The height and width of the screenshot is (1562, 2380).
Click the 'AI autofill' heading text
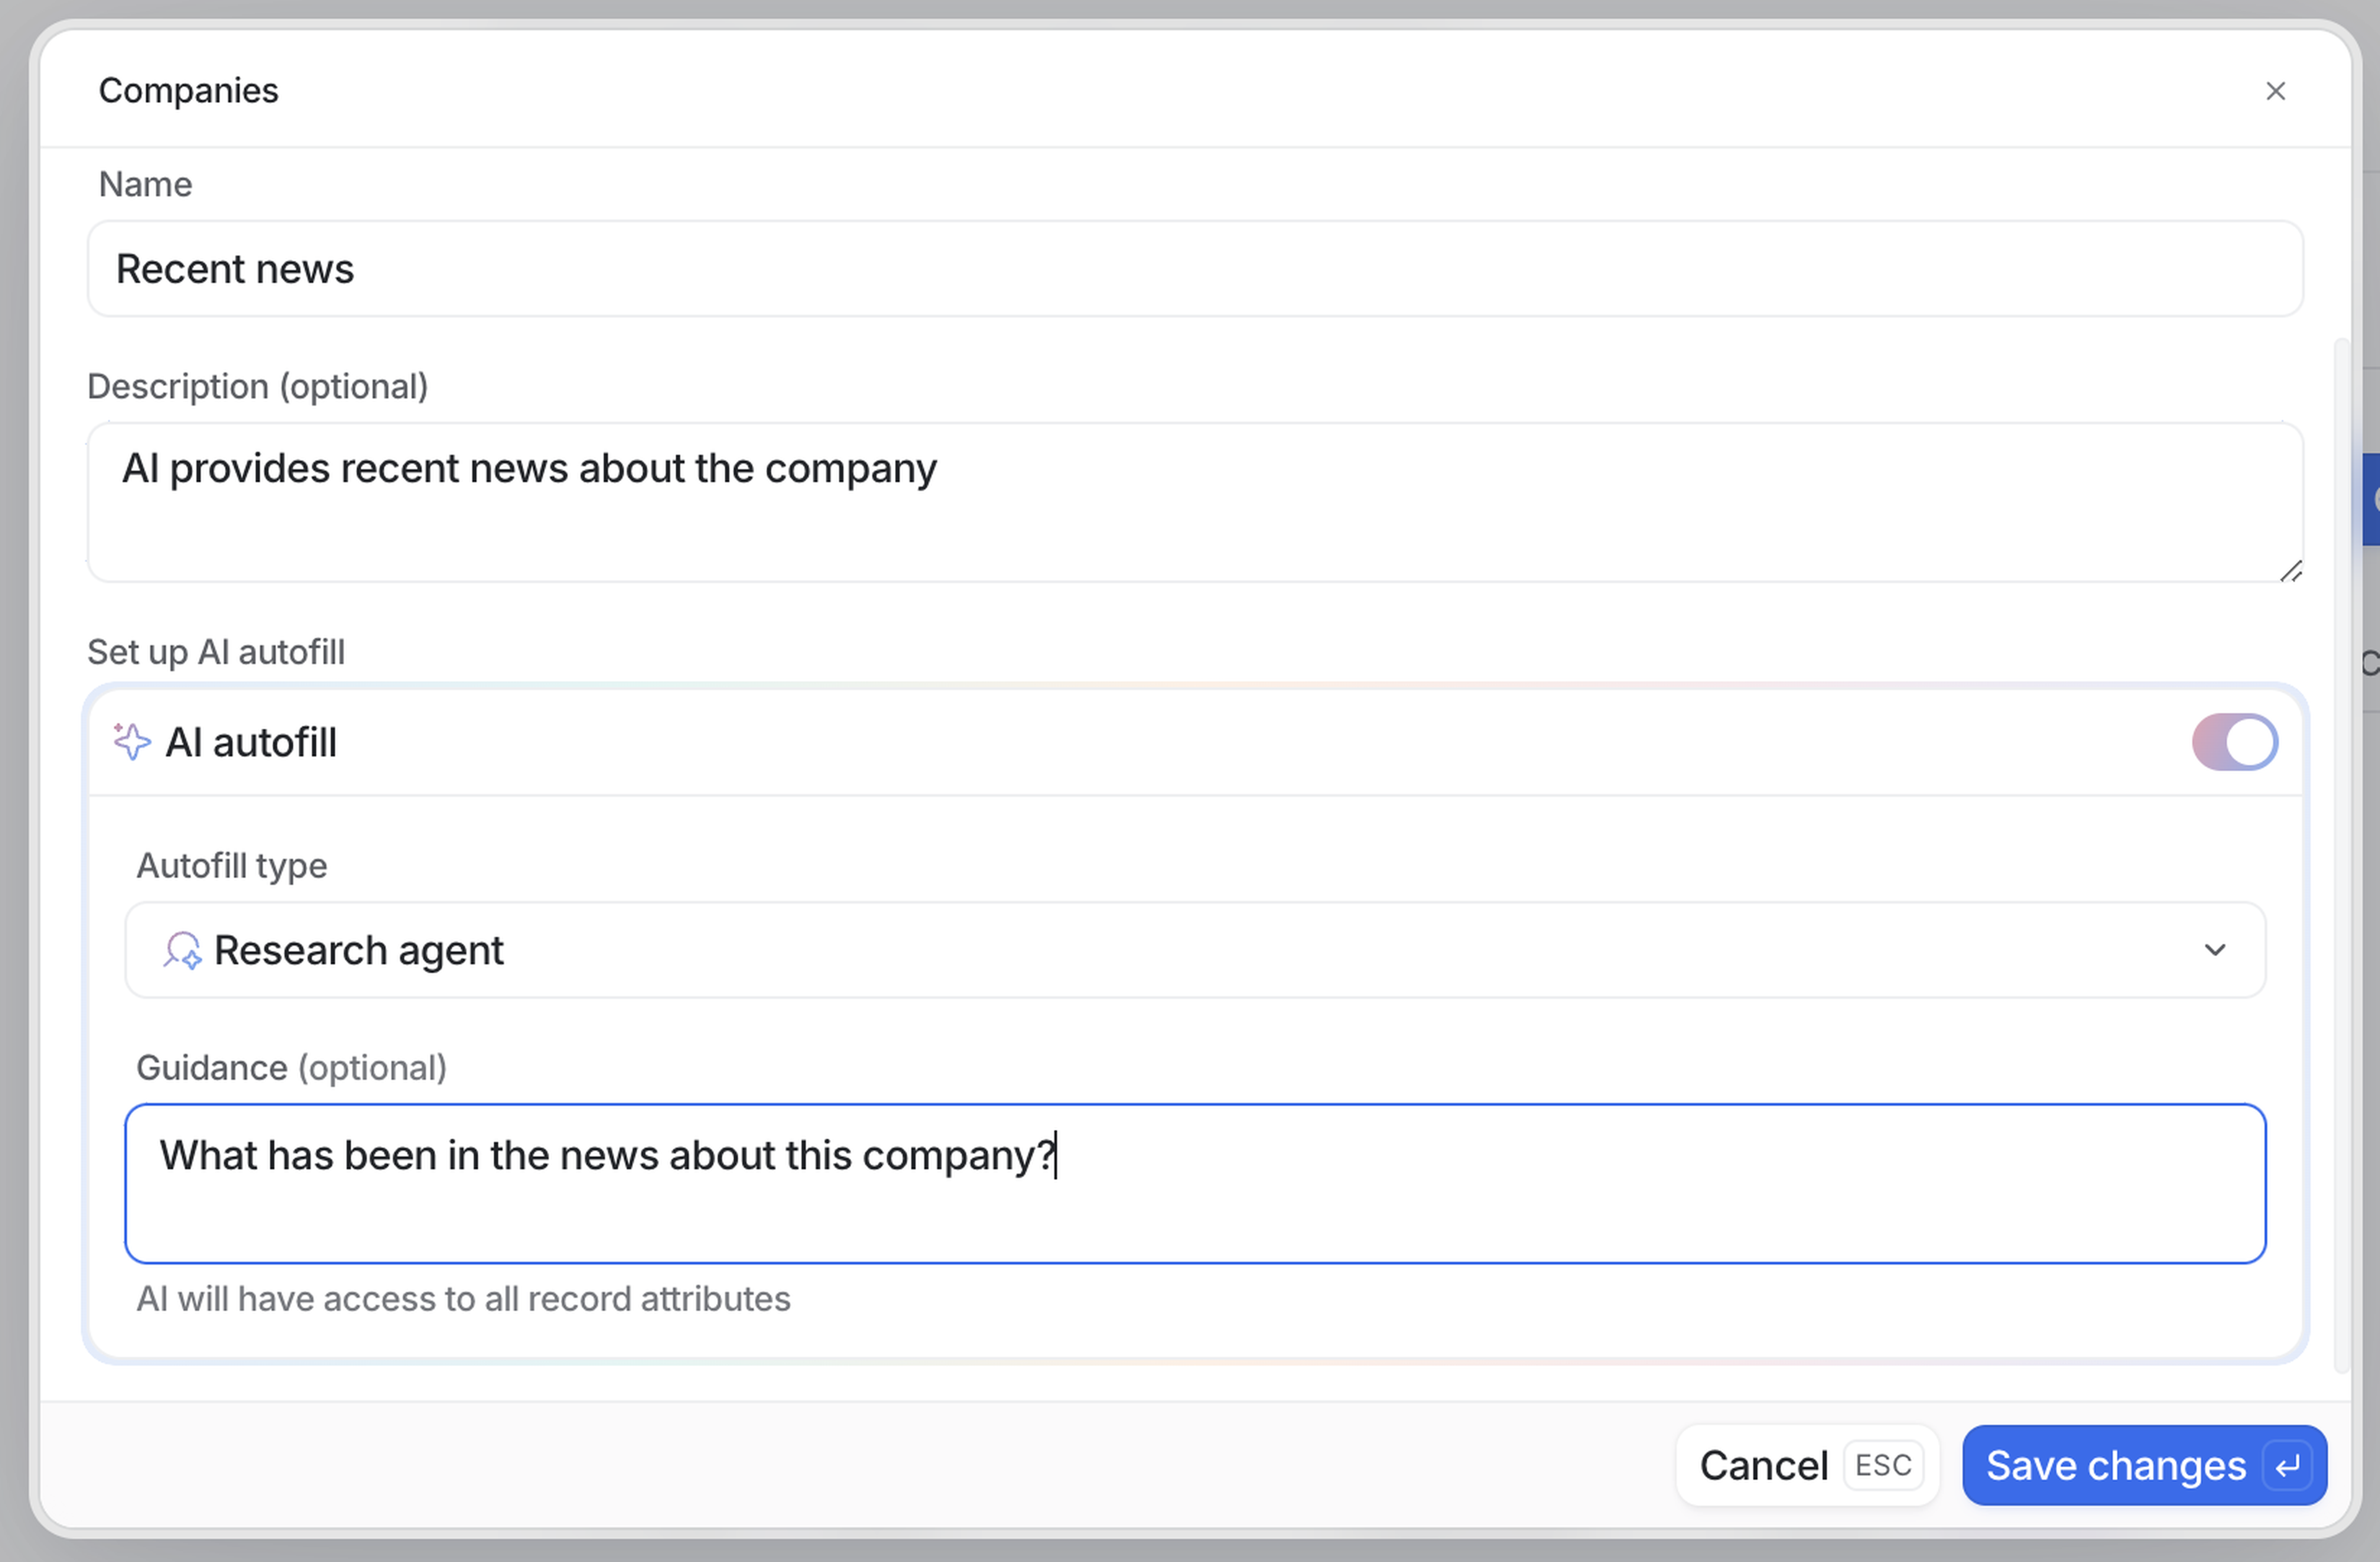click(251, 743)
